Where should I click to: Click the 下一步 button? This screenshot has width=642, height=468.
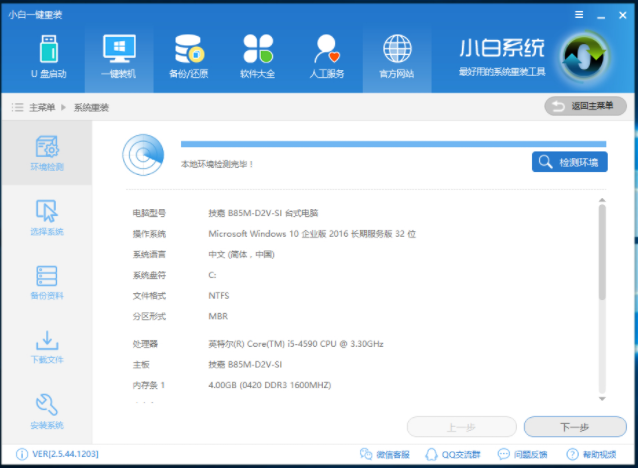[x=575, y=427]
